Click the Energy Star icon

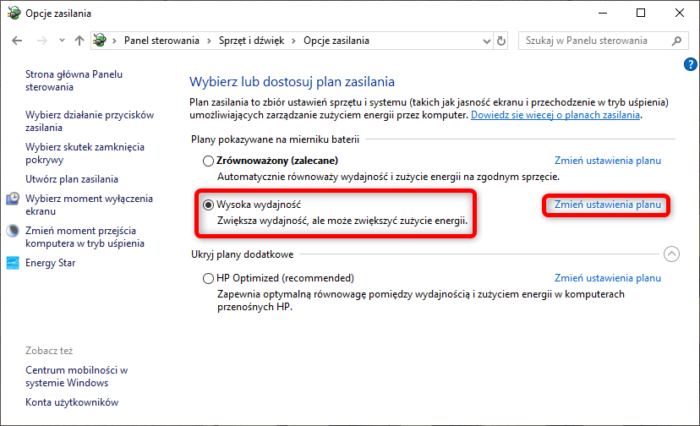[x=13, y=263]
